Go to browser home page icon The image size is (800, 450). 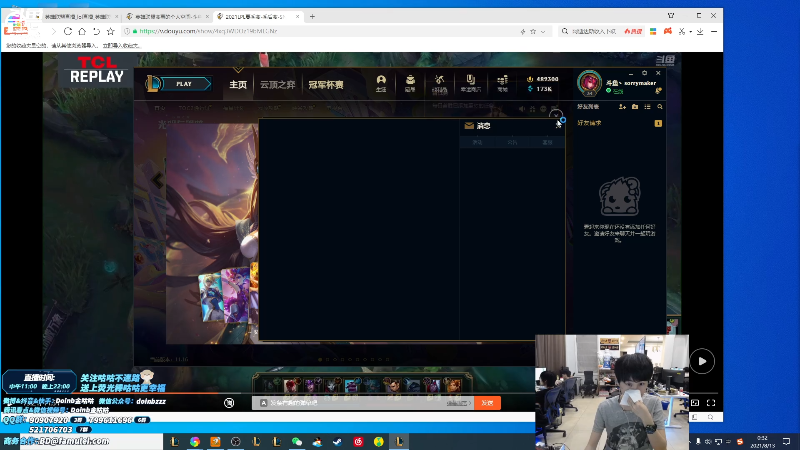(x=82, y=31)
